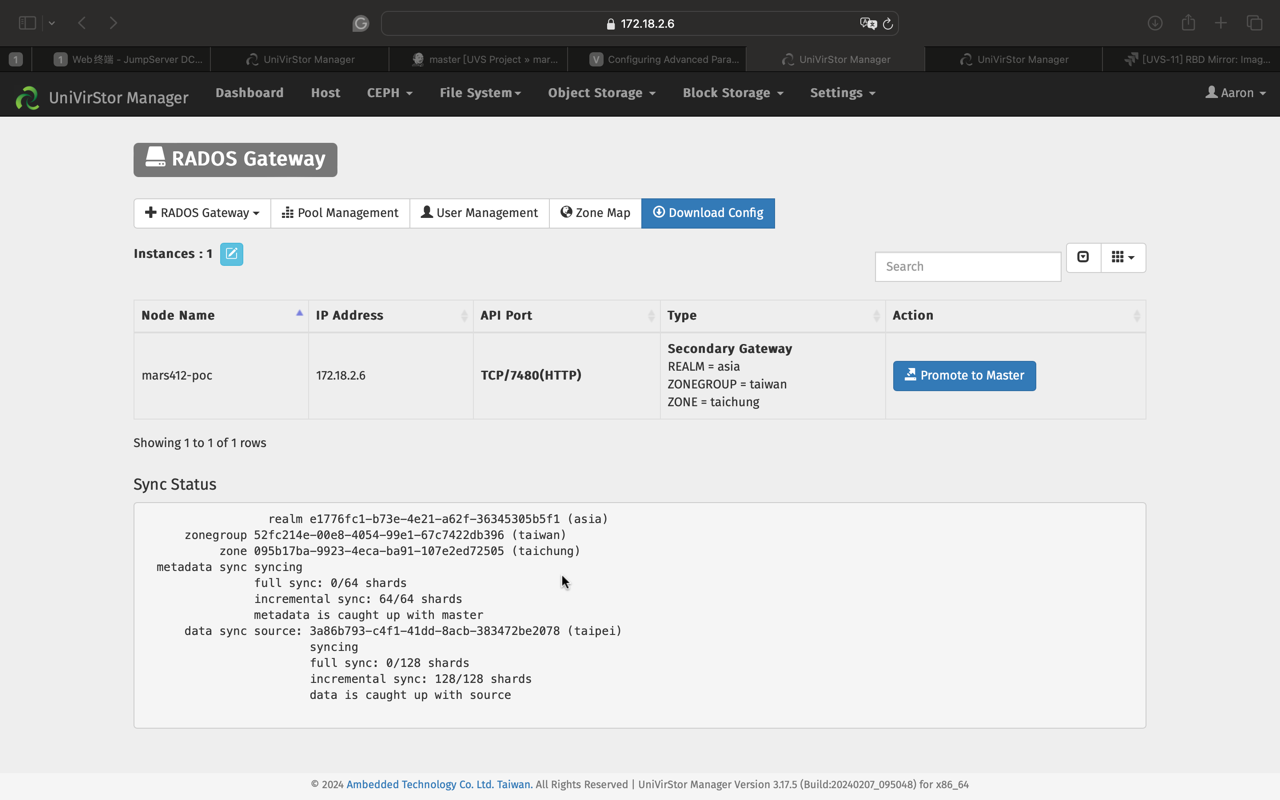Viewport: 1280px width, 800px height.
Task: Open new browser tab plus icon
Action: 1221,23
